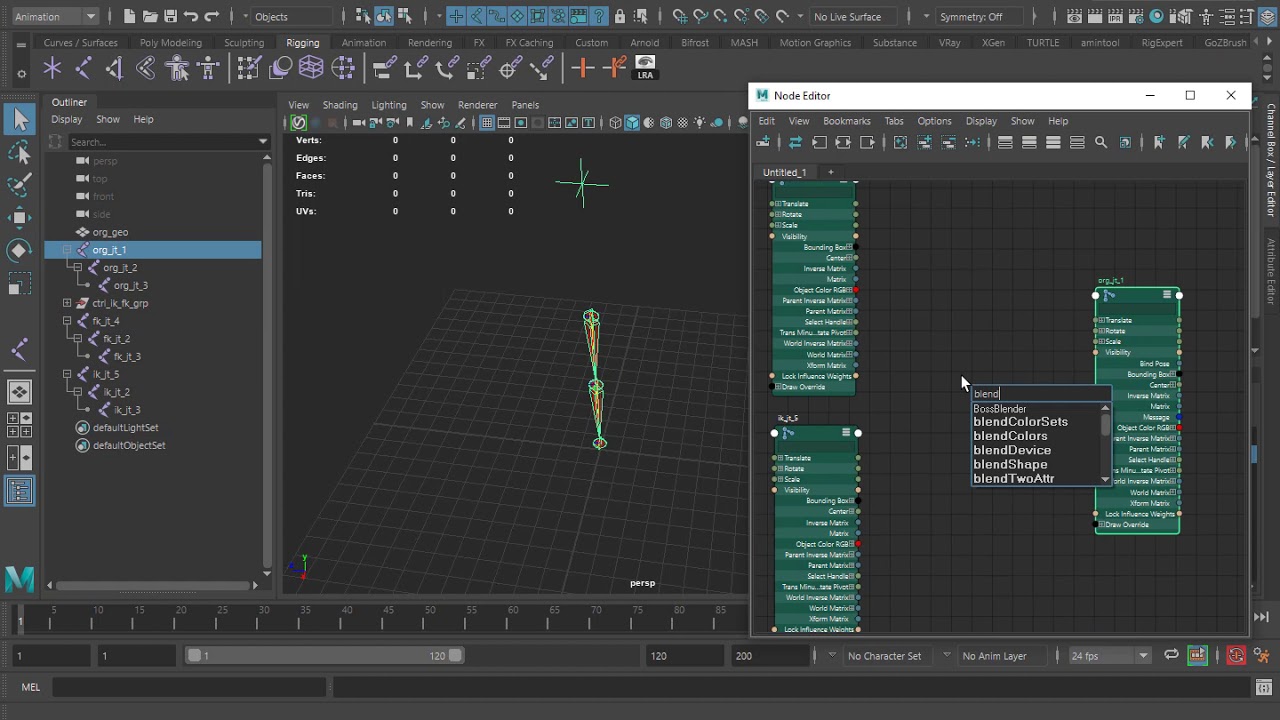Pick blendShape from node suggestions
Image resolution: width=1280 pixels, height=720 pixels.
pyautogui.click(x=1010, y=464)
